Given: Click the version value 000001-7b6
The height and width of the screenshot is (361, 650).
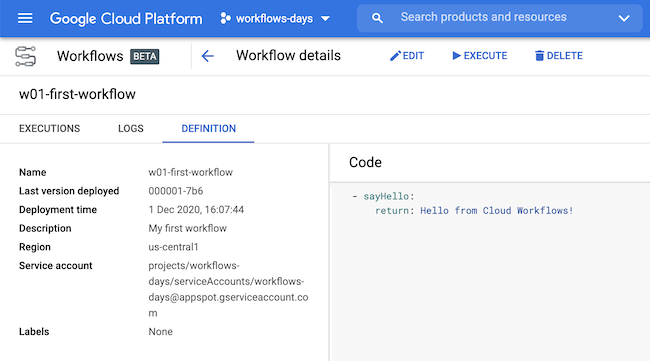Looking at the screenshot, I should pyautogui.click(x=176, y=191).
